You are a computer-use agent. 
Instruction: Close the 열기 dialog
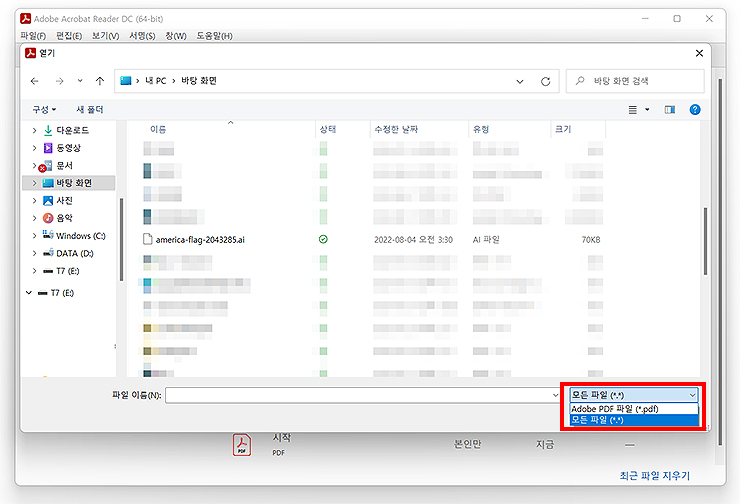pyautogui.click(x=699, y=53)
